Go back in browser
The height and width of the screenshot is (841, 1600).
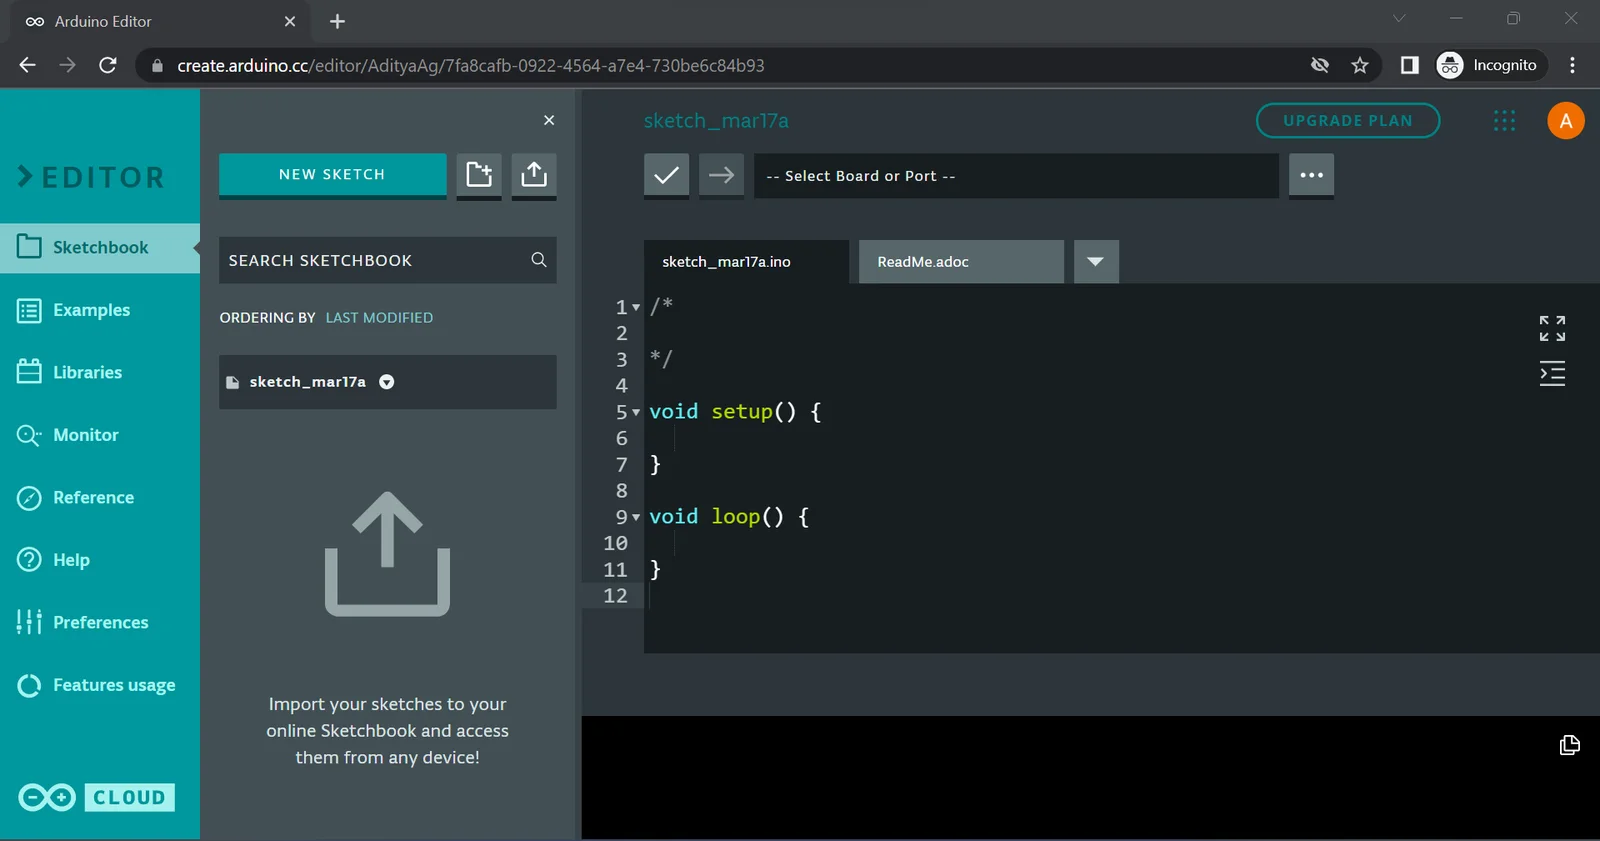27,65
